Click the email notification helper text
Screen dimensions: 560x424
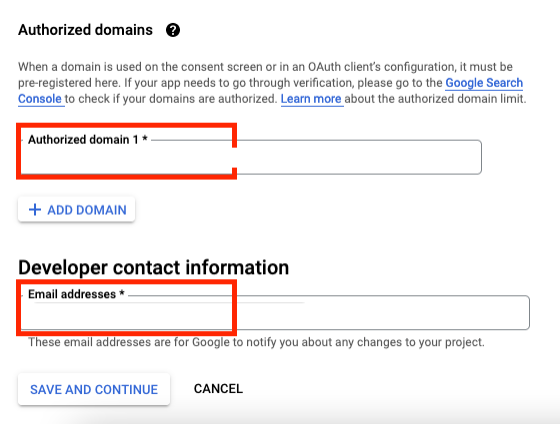click(256, 342)
